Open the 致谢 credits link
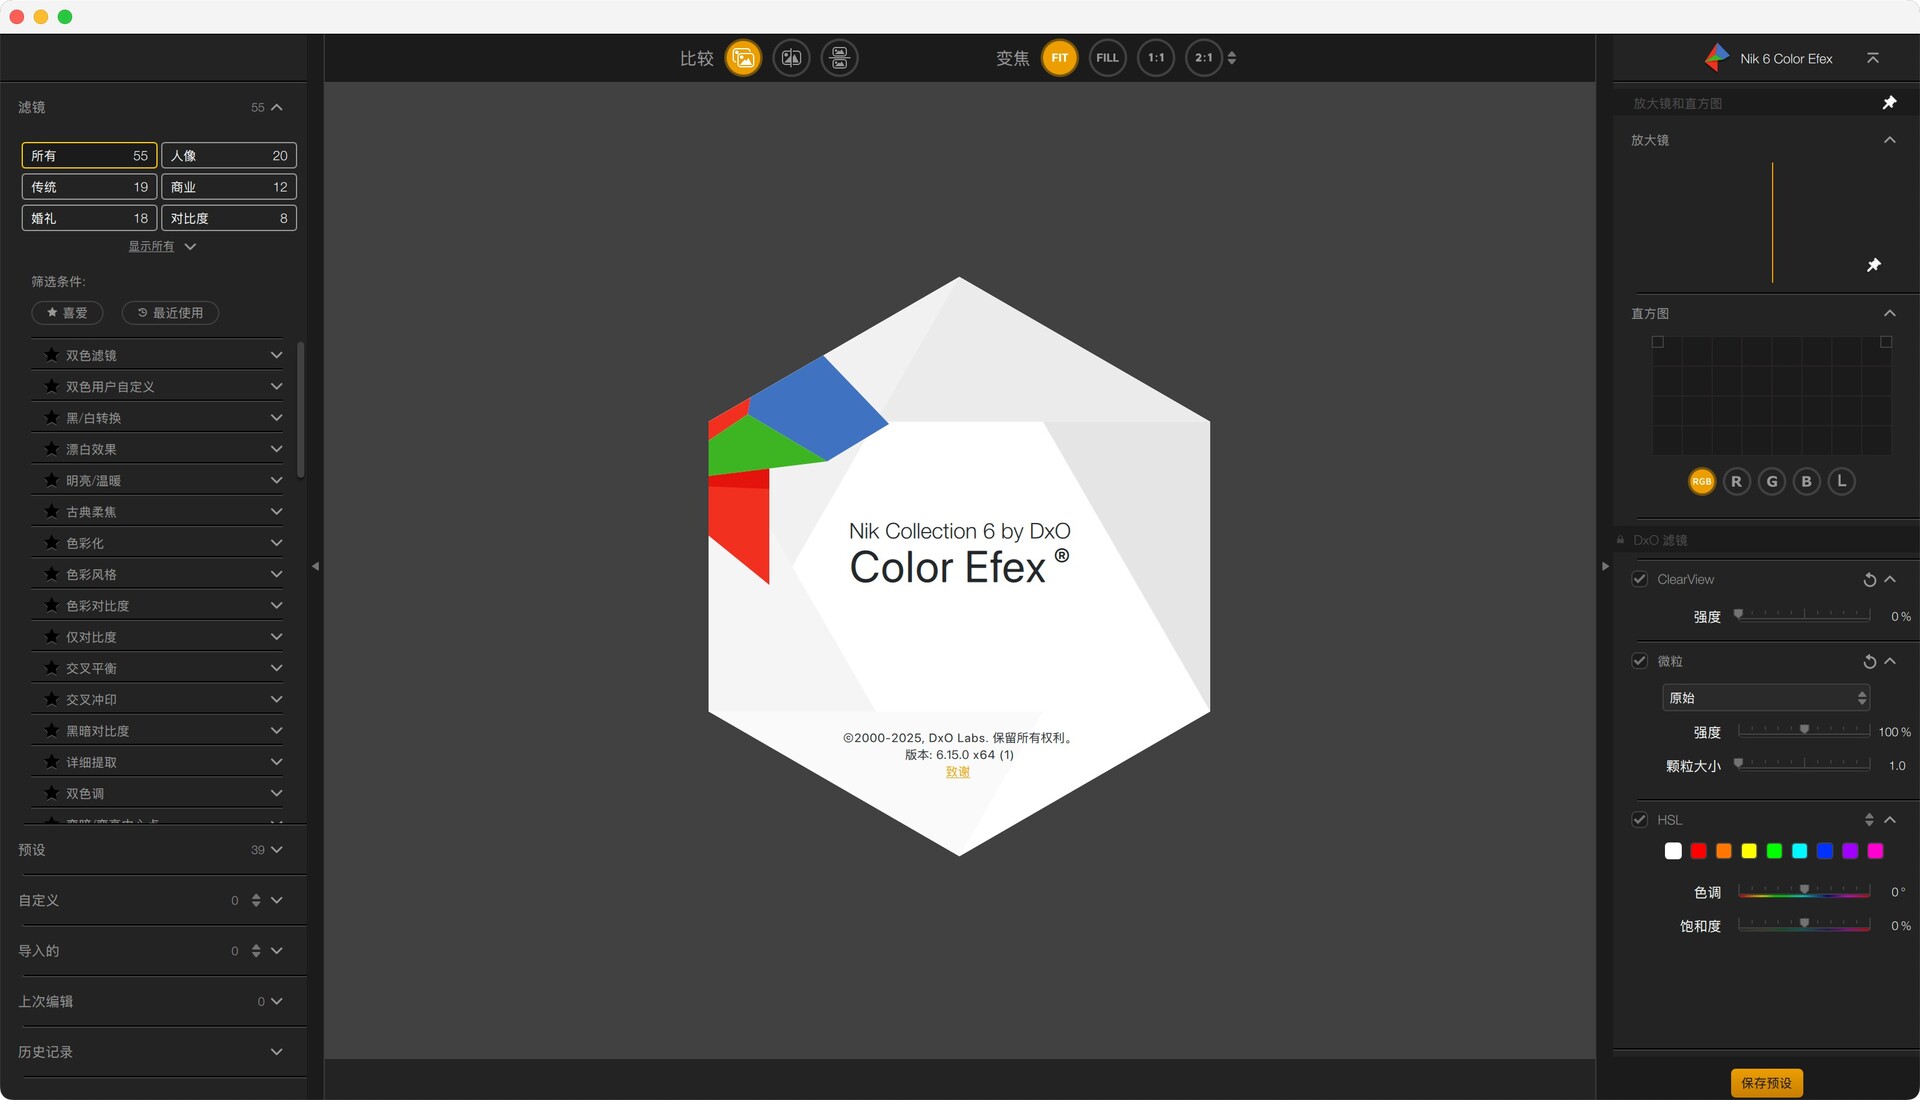Viewport: 1920px width, 1100px height. 958,772
